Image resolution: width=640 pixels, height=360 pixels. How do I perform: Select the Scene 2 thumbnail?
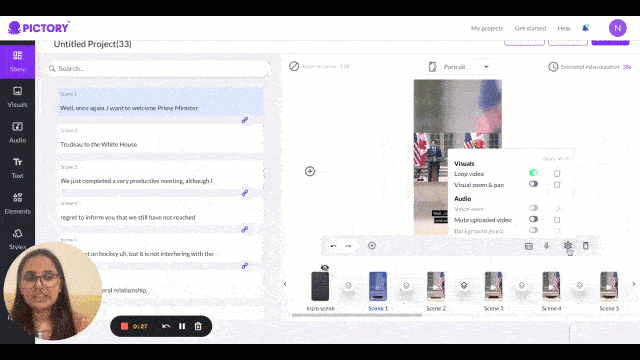pyautogui.click(x=436, y=287)
